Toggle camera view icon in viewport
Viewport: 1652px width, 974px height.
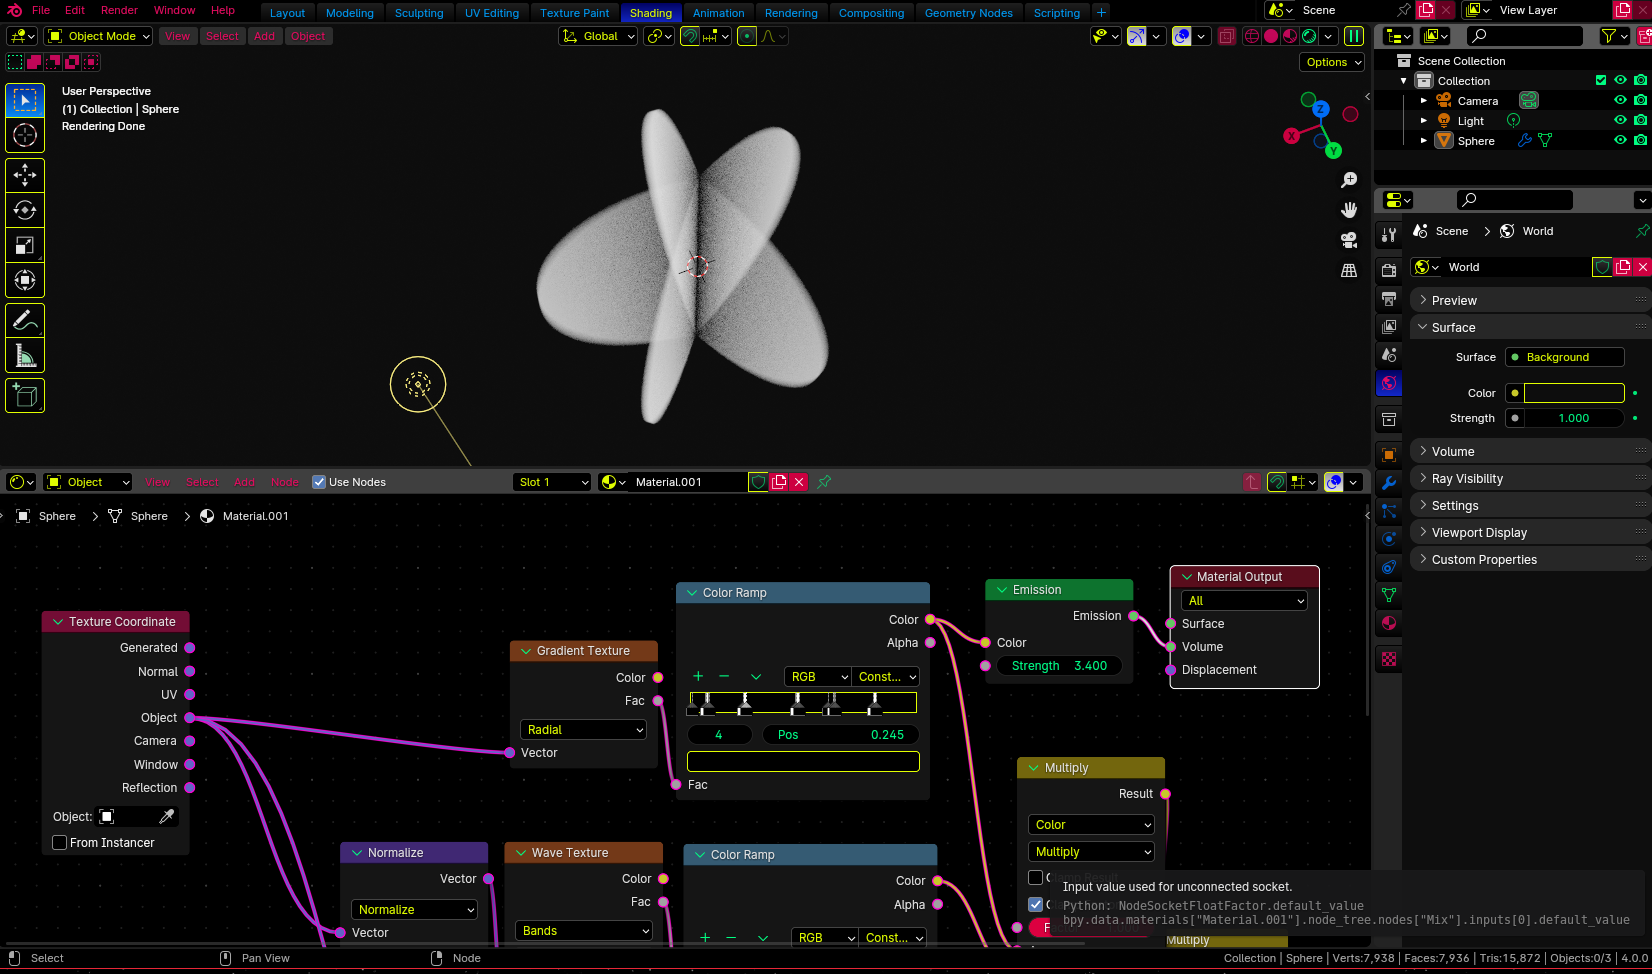point(1349,240)
